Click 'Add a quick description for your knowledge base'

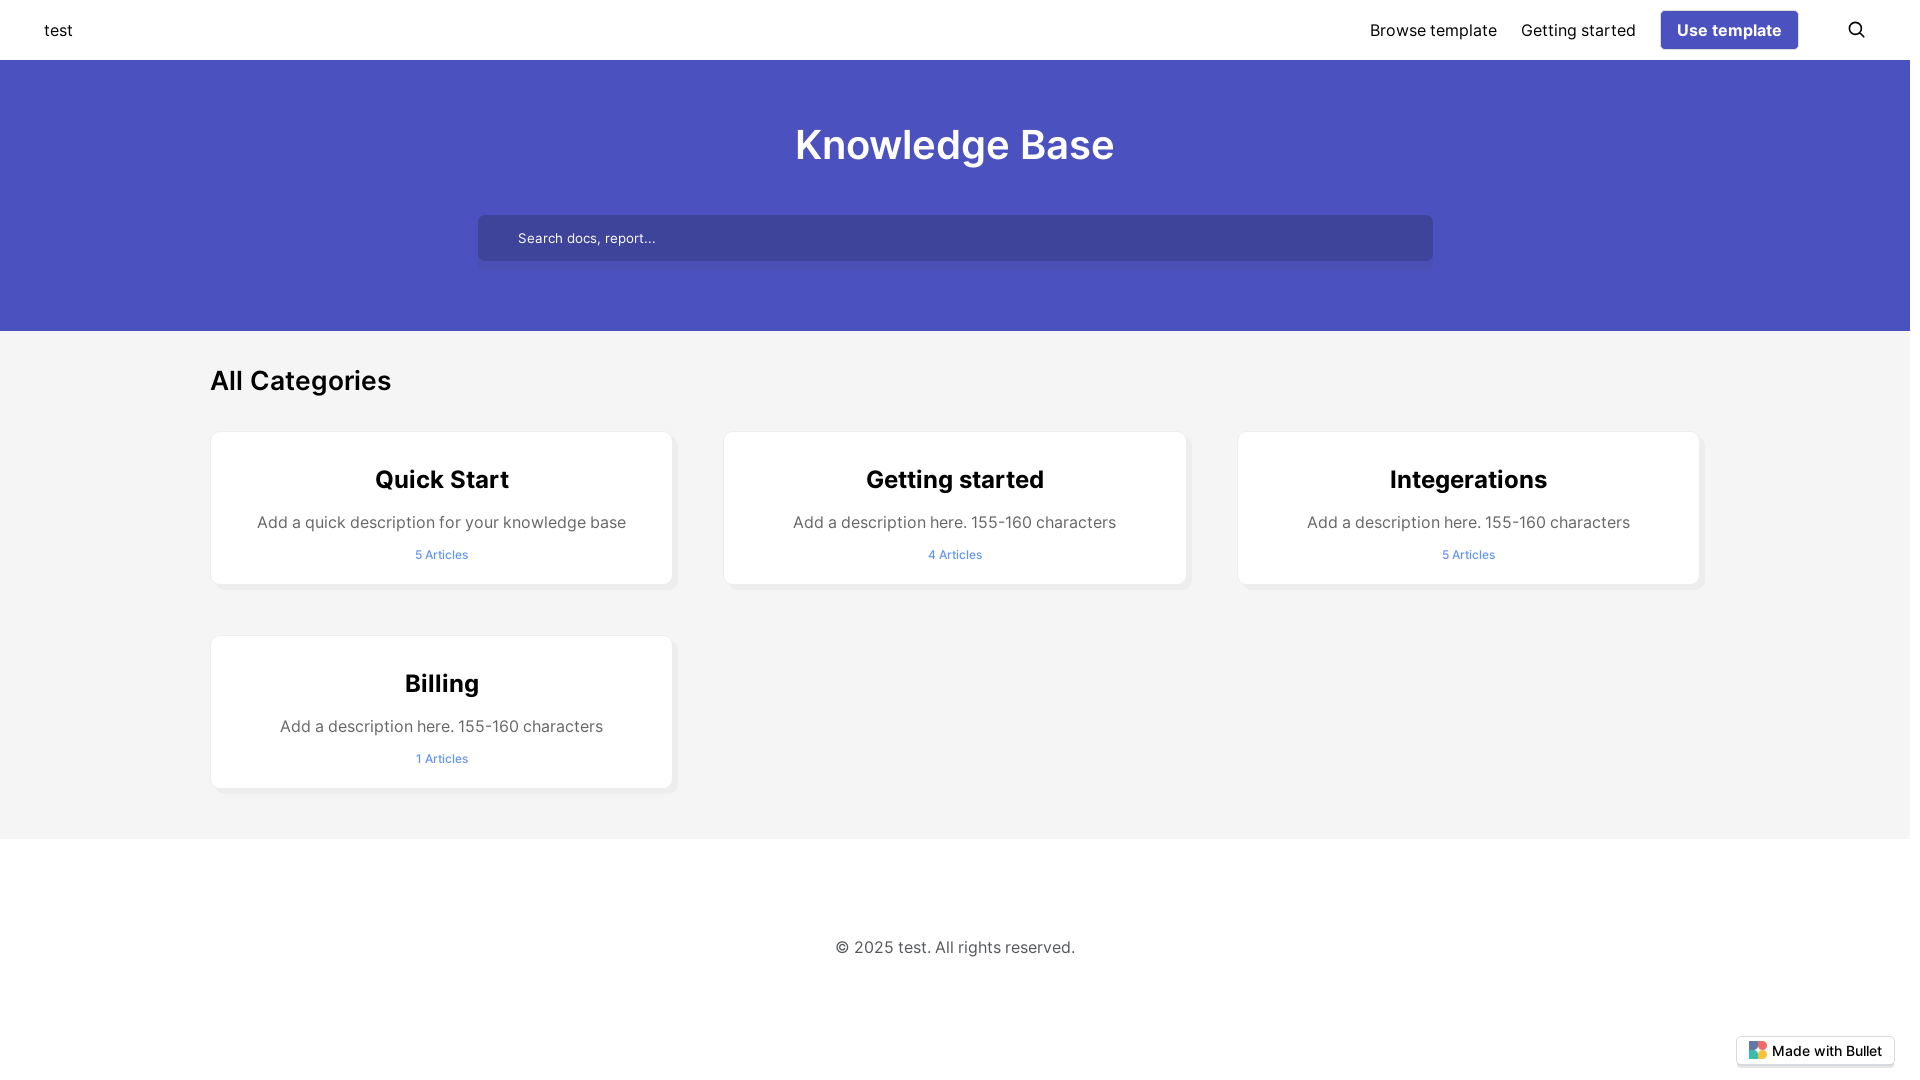coord(441,522)
